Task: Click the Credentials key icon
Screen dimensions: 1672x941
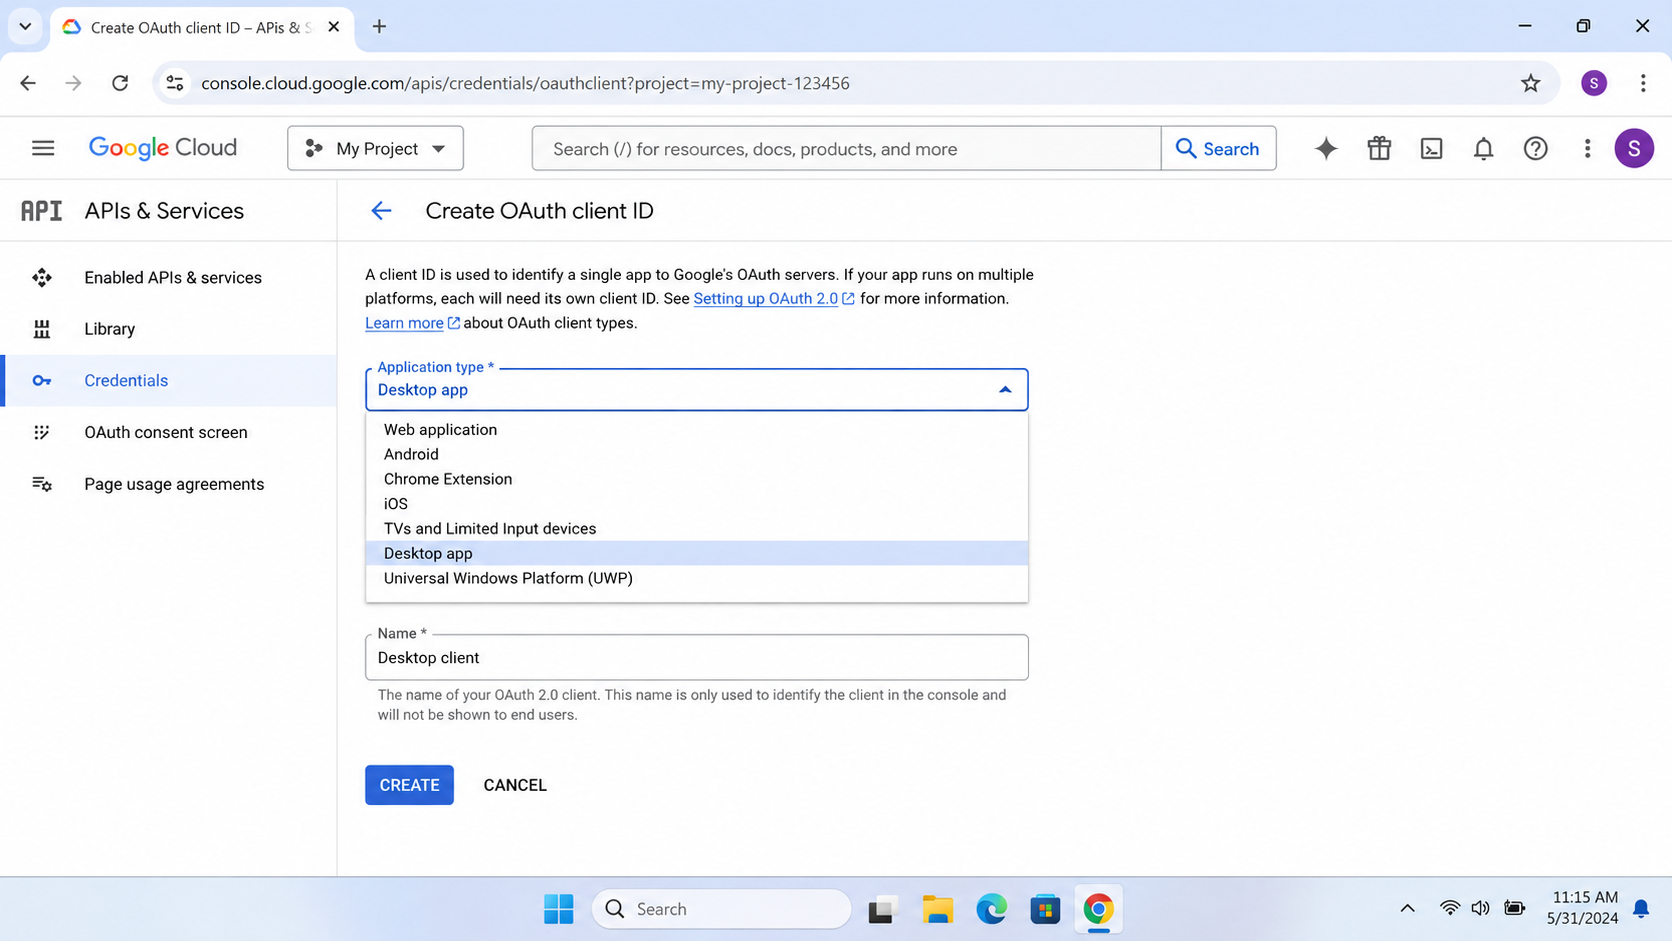Action: click(x=42, y=381)
